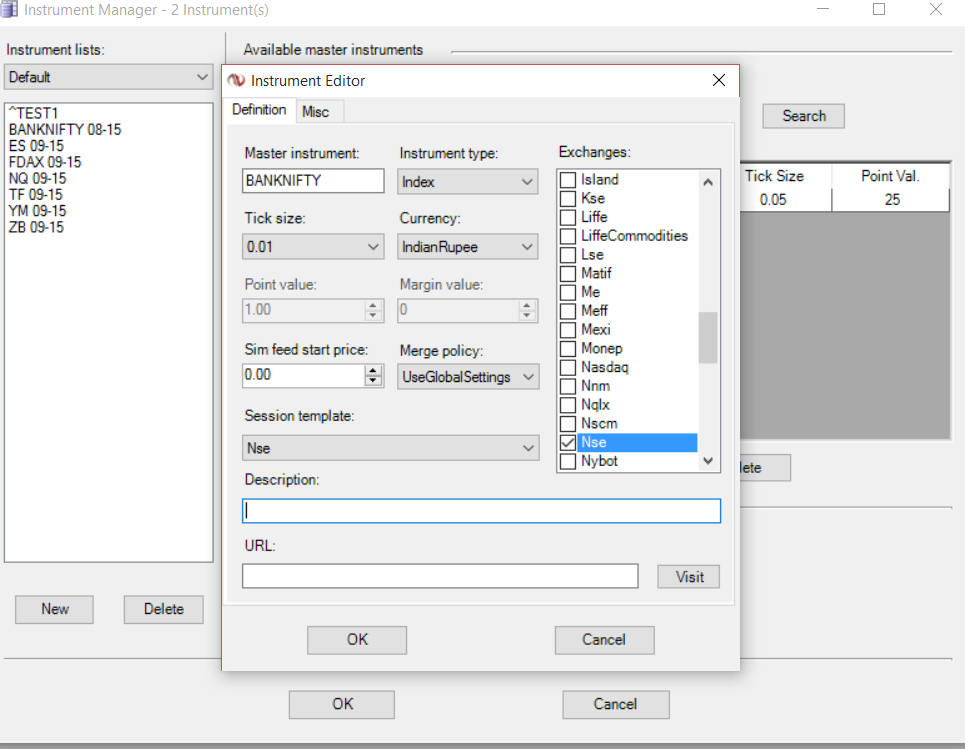Image resolution: width=965 pixels, height=749 pixels.
Task: Minimize the Instrument Manager window
Action: [x=823, y=9]
